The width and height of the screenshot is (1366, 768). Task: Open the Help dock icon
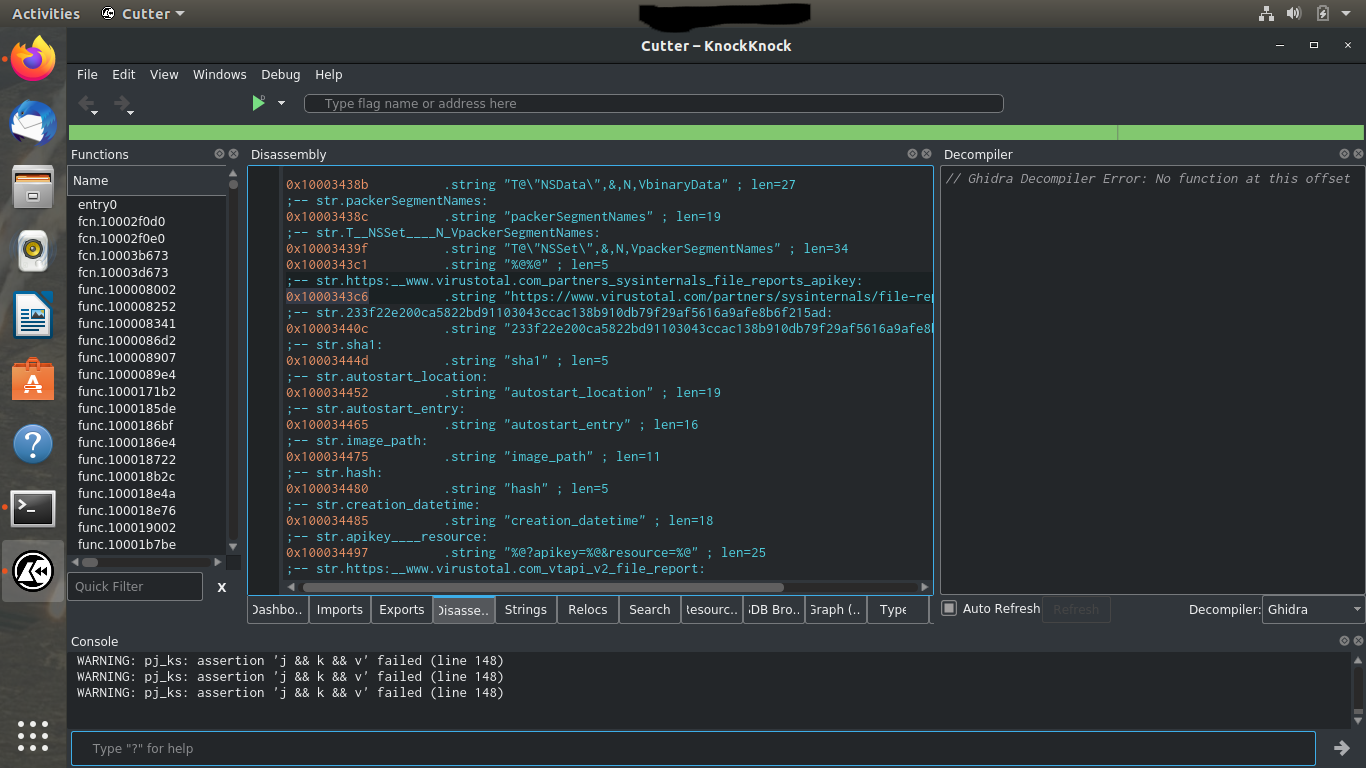pyautogui.click(x=33, y=444)
